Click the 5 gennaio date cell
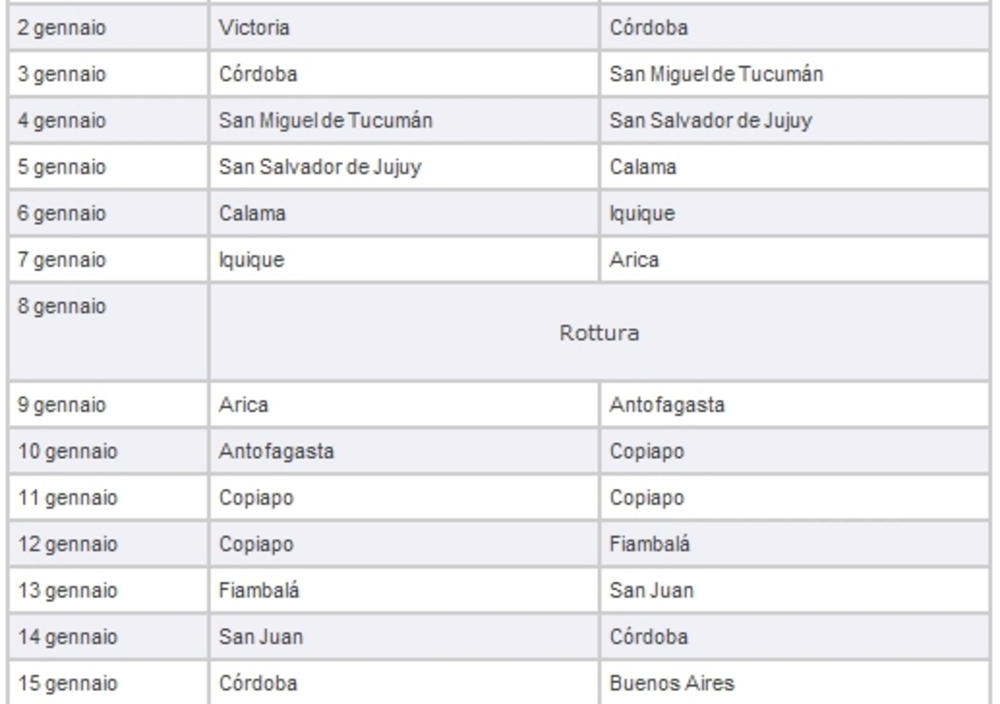 tap(63, 167)
